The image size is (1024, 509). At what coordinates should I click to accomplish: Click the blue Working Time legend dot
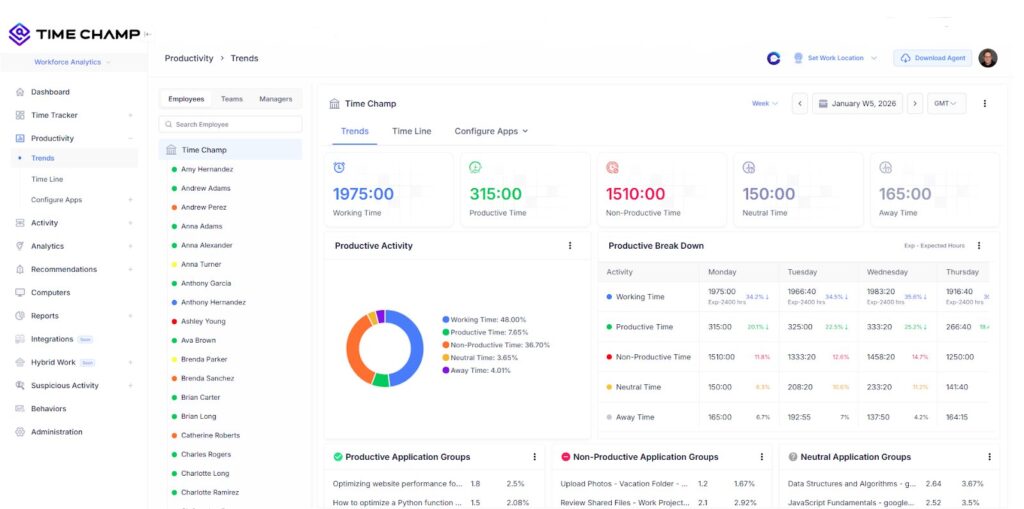point(445,320)
